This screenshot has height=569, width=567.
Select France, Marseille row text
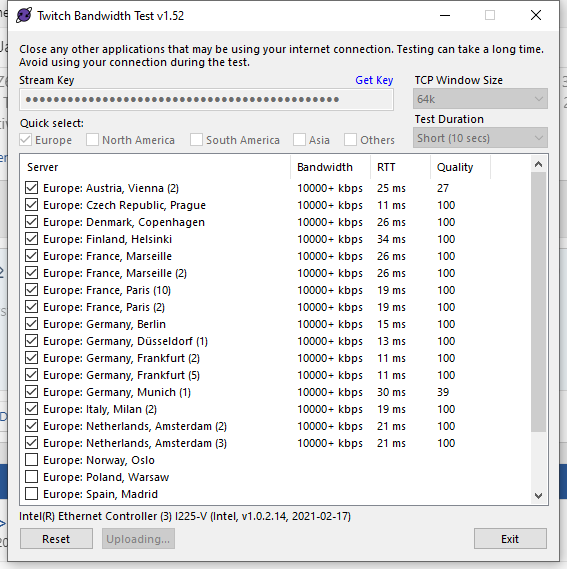point(107,256)
